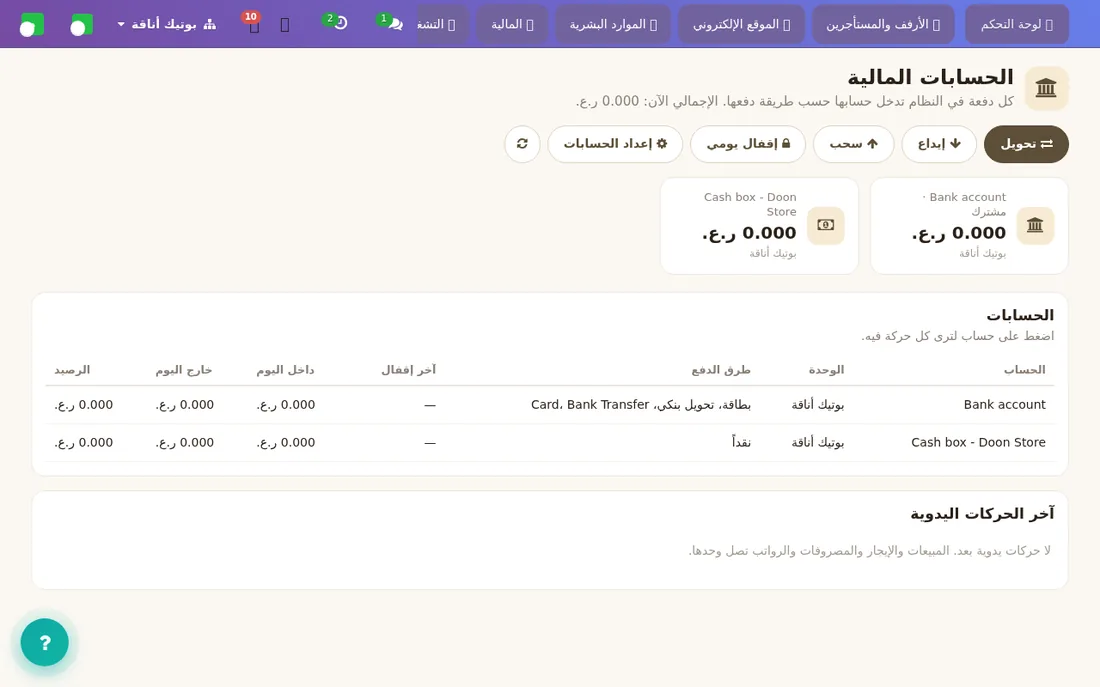Open the partially hidden التشغ menu item
The image size is (1100, 687).
tap(443, 25)
